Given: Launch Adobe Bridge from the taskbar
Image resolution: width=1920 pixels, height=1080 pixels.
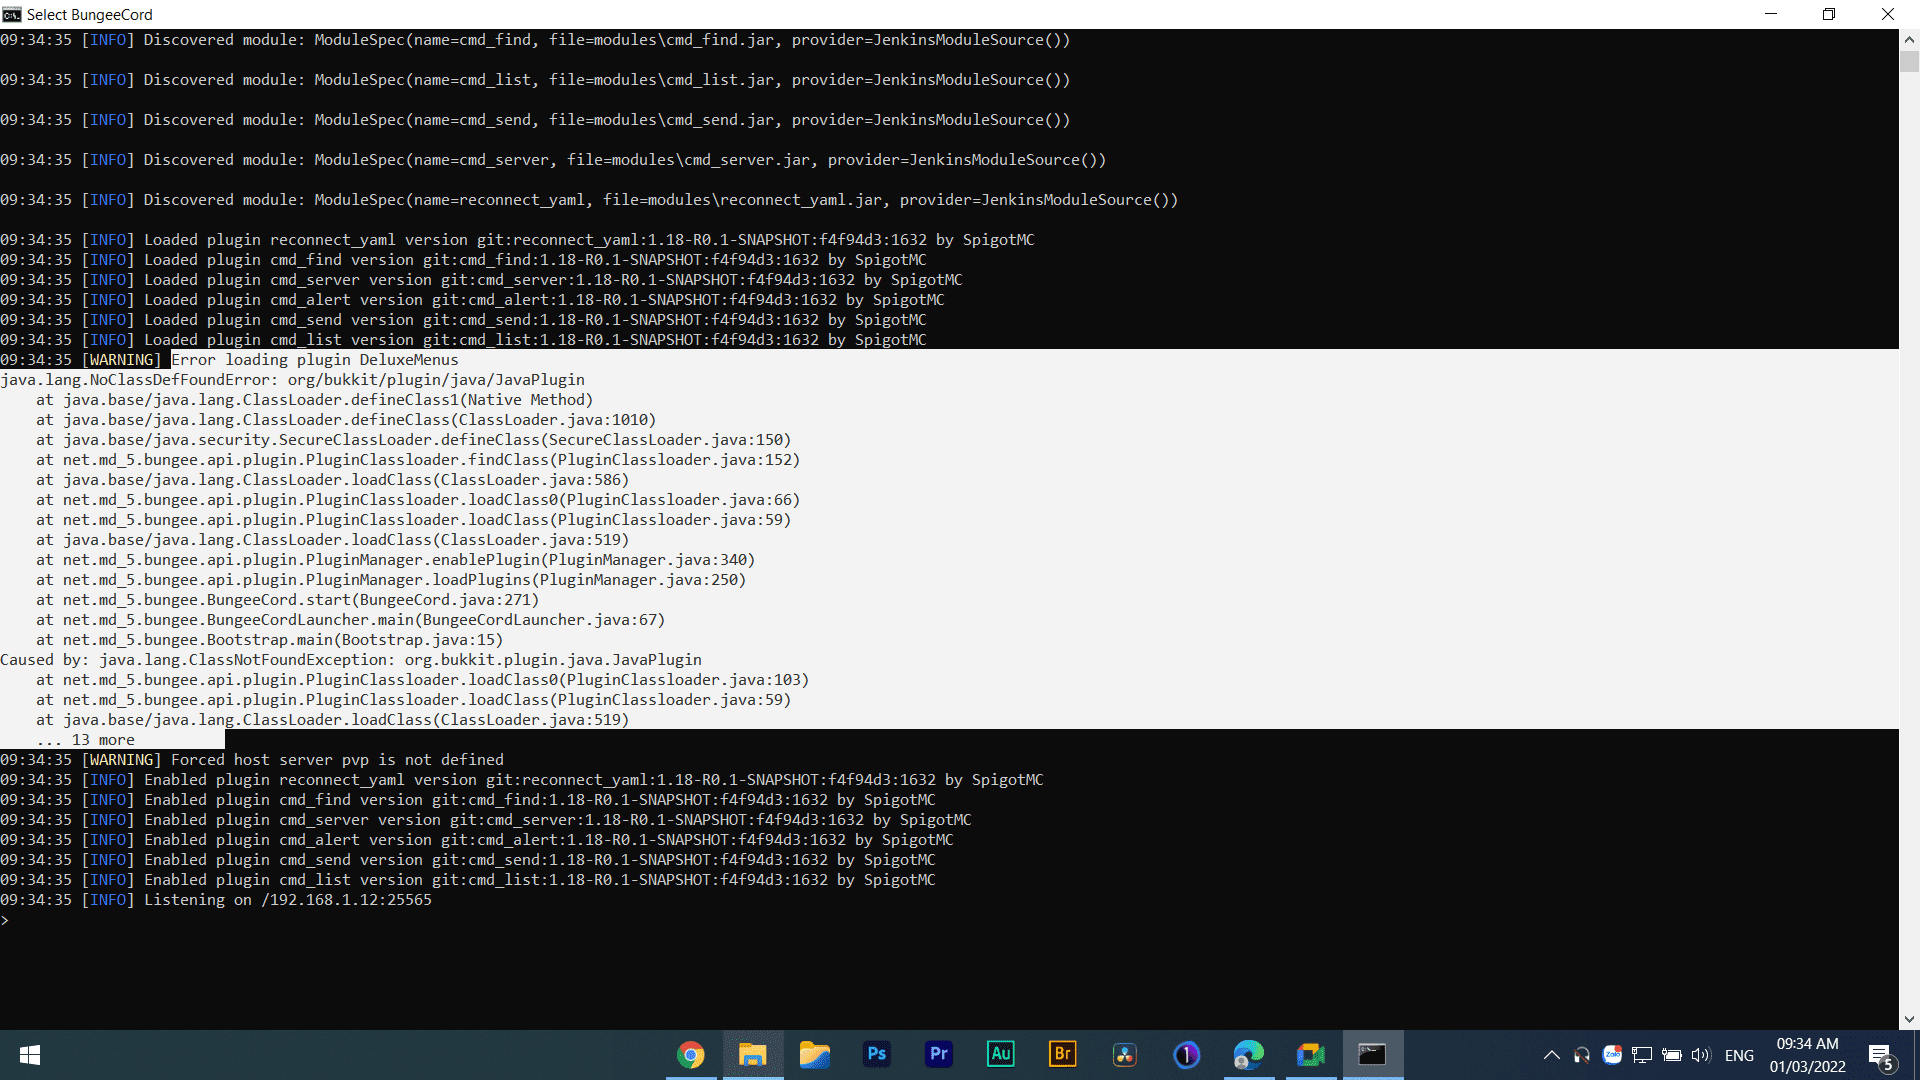Looking at the screenshot, I should (1062, 1054).
